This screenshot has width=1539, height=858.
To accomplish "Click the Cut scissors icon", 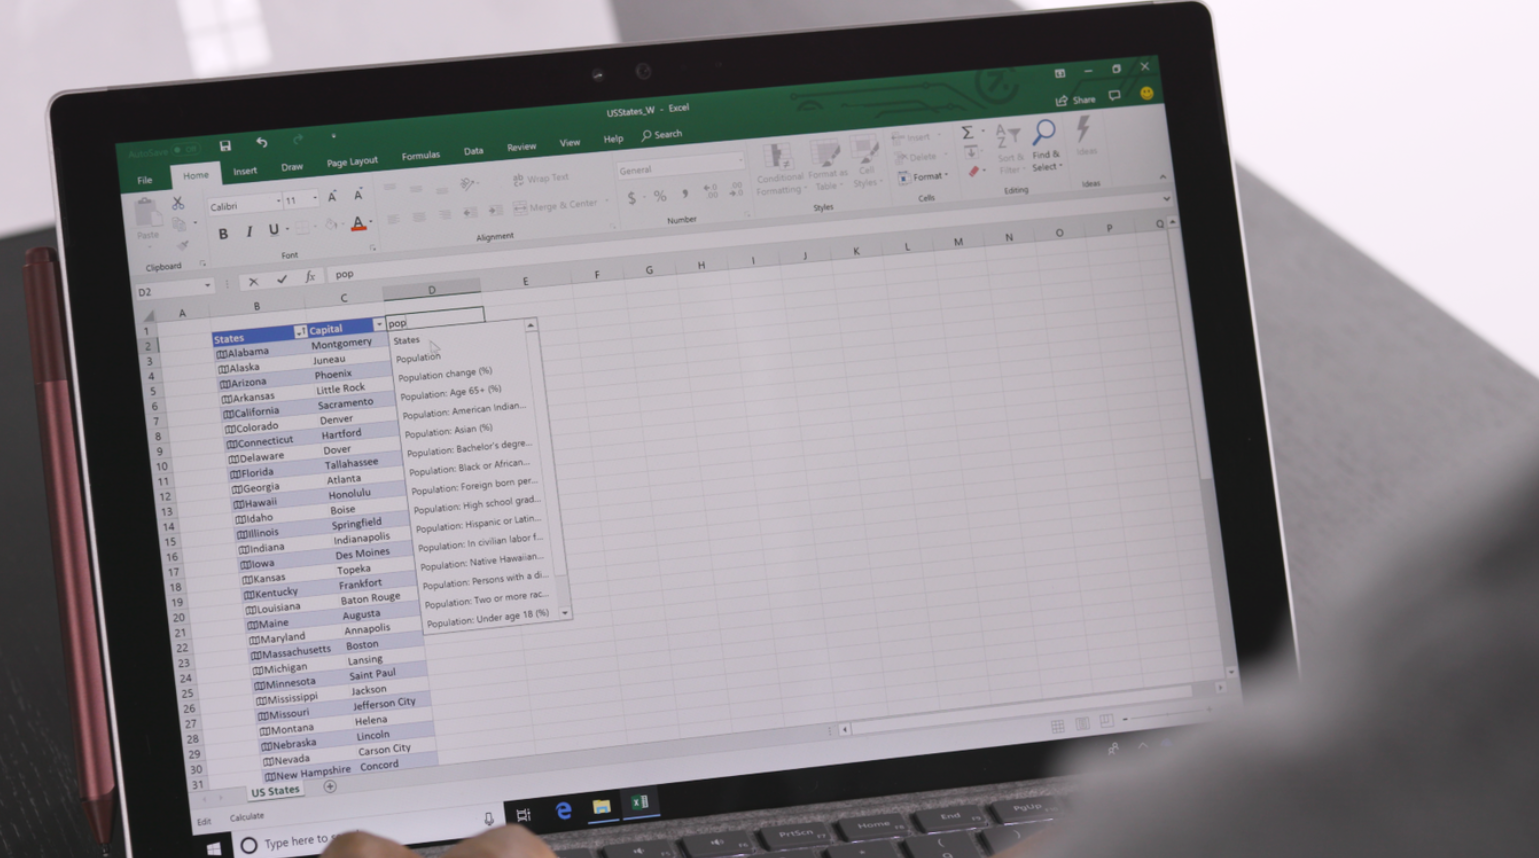I will [x=178, y=203].
